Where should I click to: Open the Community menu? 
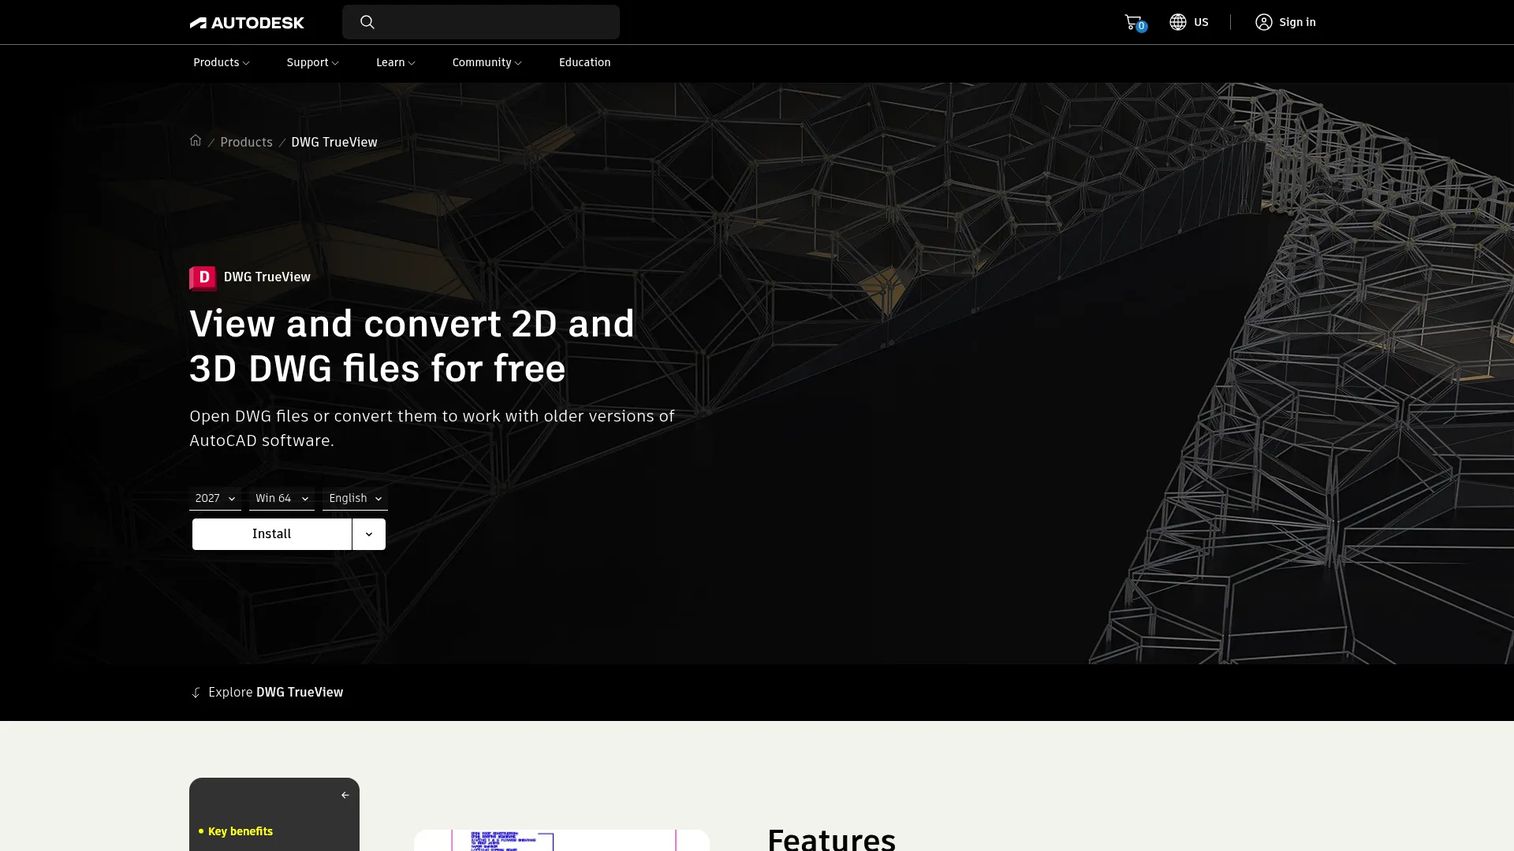pos(487,62)
